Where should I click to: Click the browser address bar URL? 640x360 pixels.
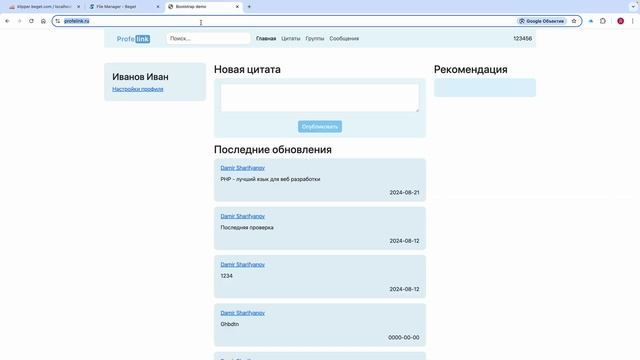76,21
